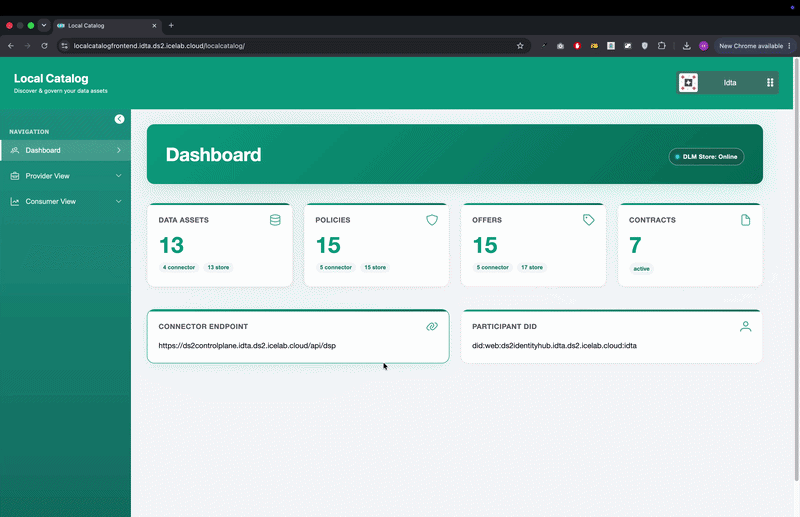Click the browser URL address bar
Image resolution: width=800 pixels, height=517 pixels.
[x=291, y=46]
